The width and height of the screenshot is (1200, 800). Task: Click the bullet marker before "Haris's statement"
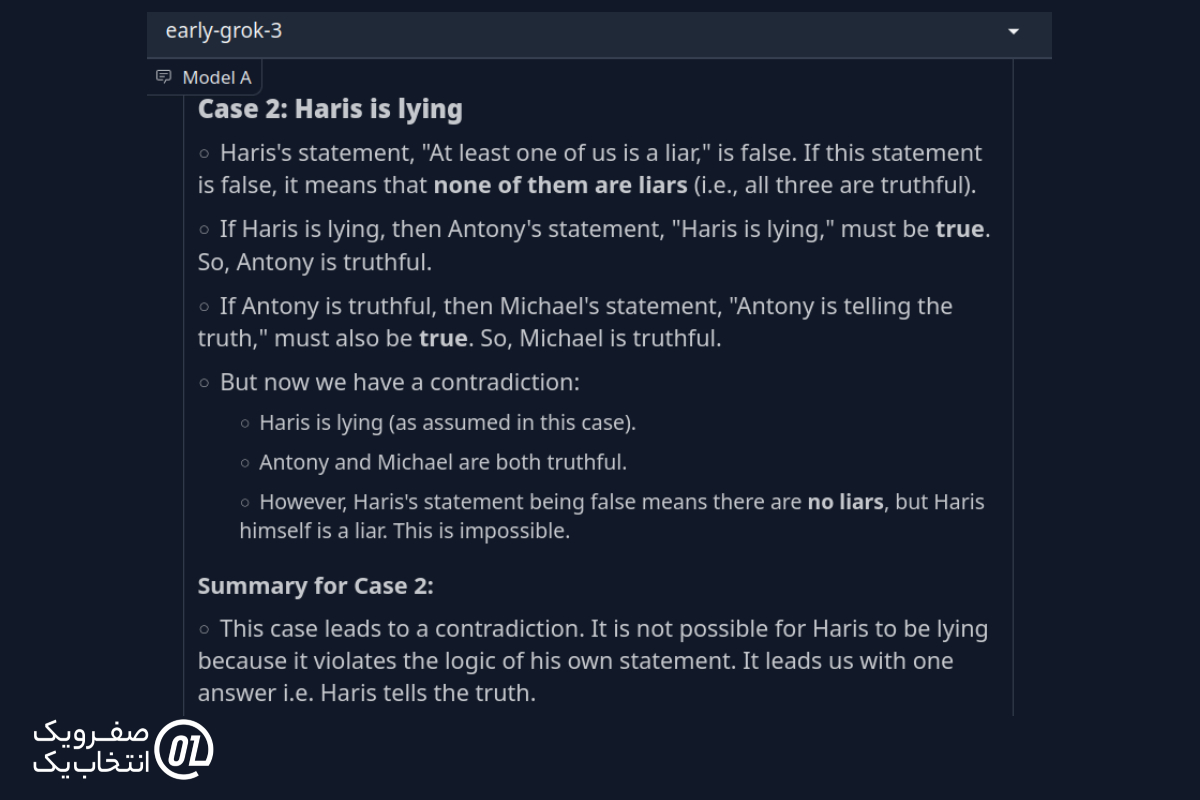point(204,154)
